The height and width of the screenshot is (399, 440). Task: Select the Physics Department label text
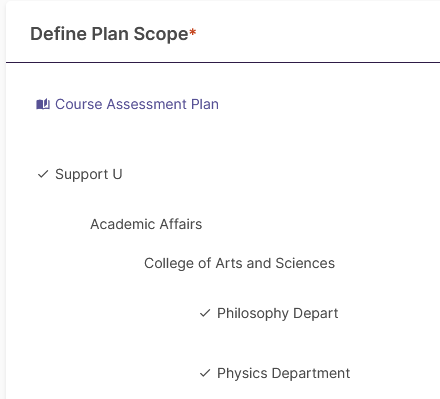click(284, 373)
